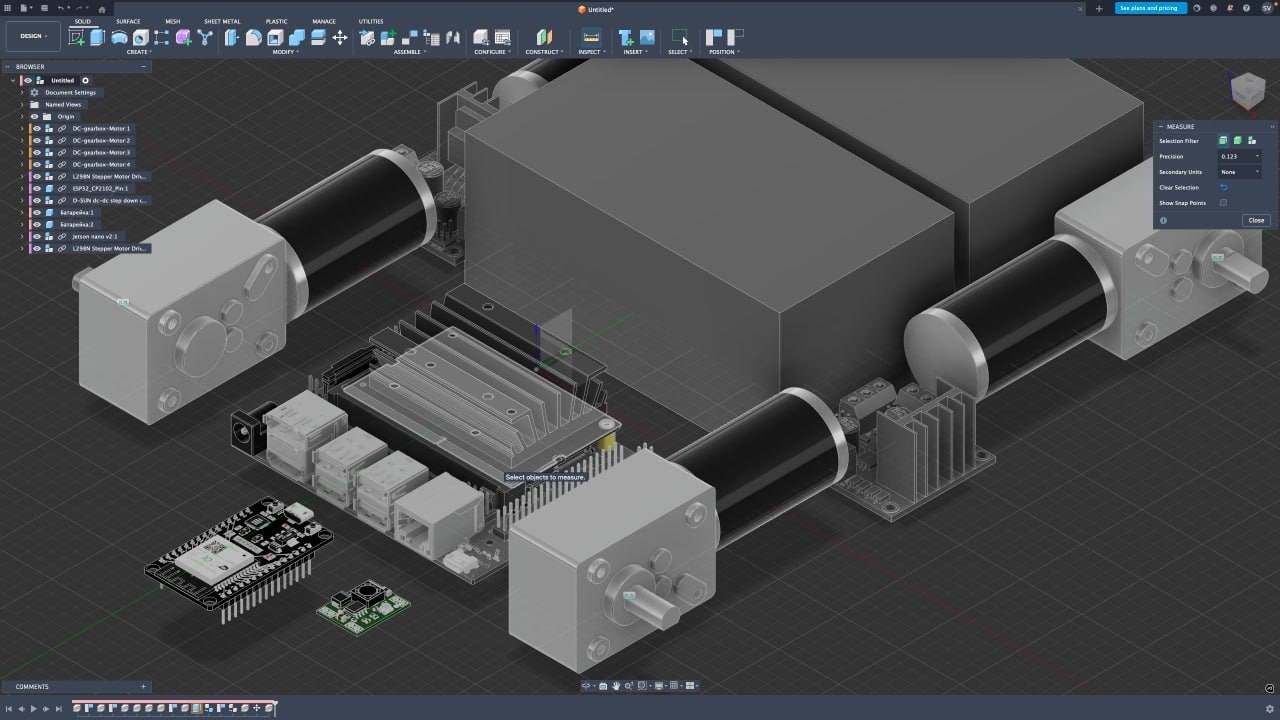The width and height of the screenshot is (1280, 720).
Task: Click the Move/Copy arrows icon
Action: 340,38
